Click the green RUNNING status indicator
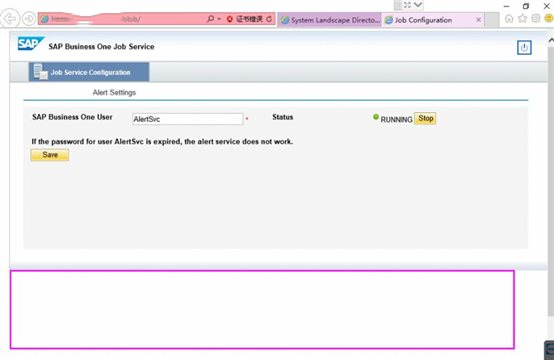This screenshot has height=360, width=554. [x=376, y=117]
